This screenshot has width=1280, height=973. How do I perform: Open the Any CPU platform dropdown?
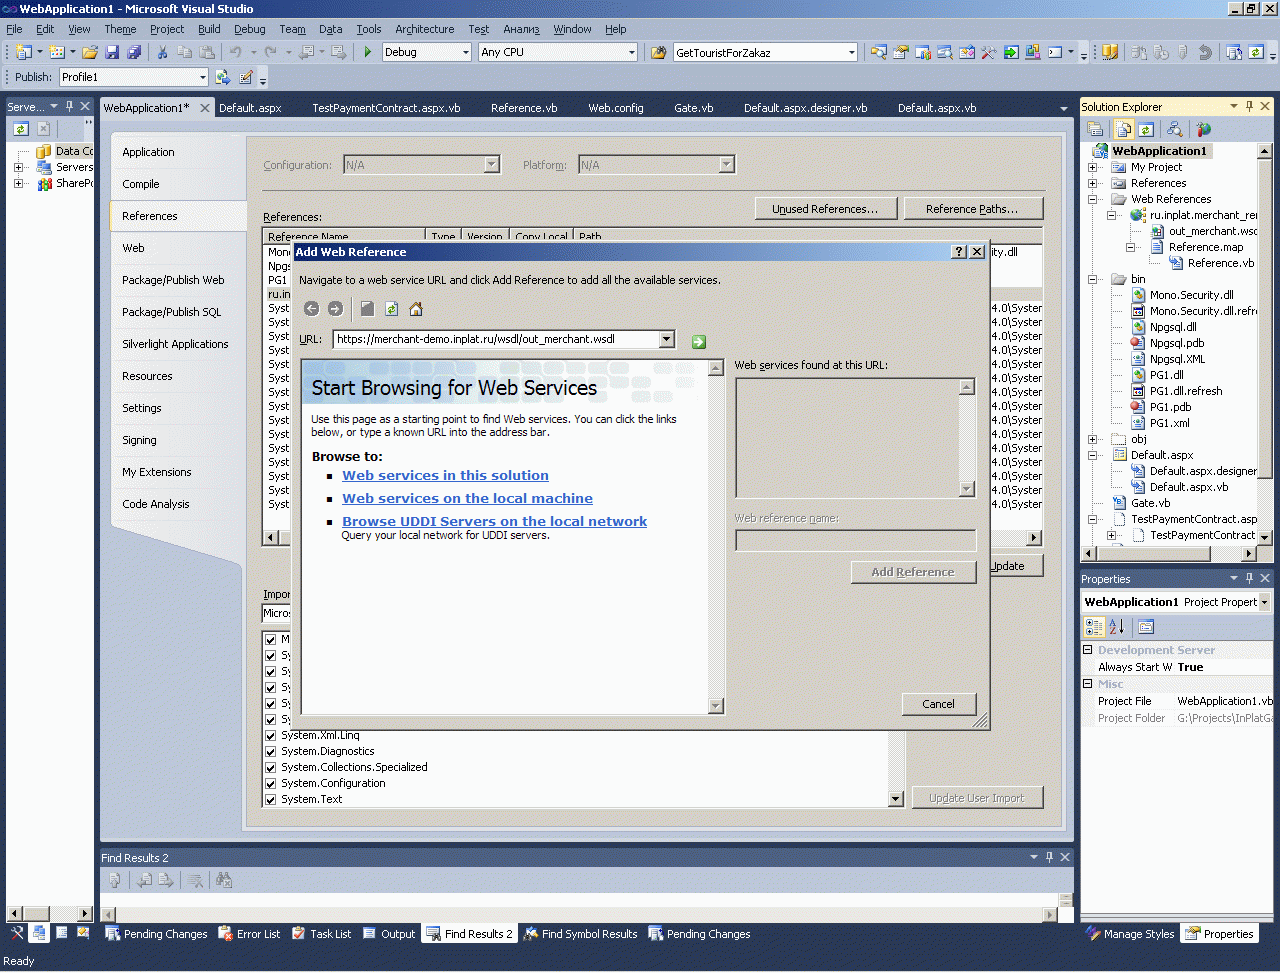(631, 52)
